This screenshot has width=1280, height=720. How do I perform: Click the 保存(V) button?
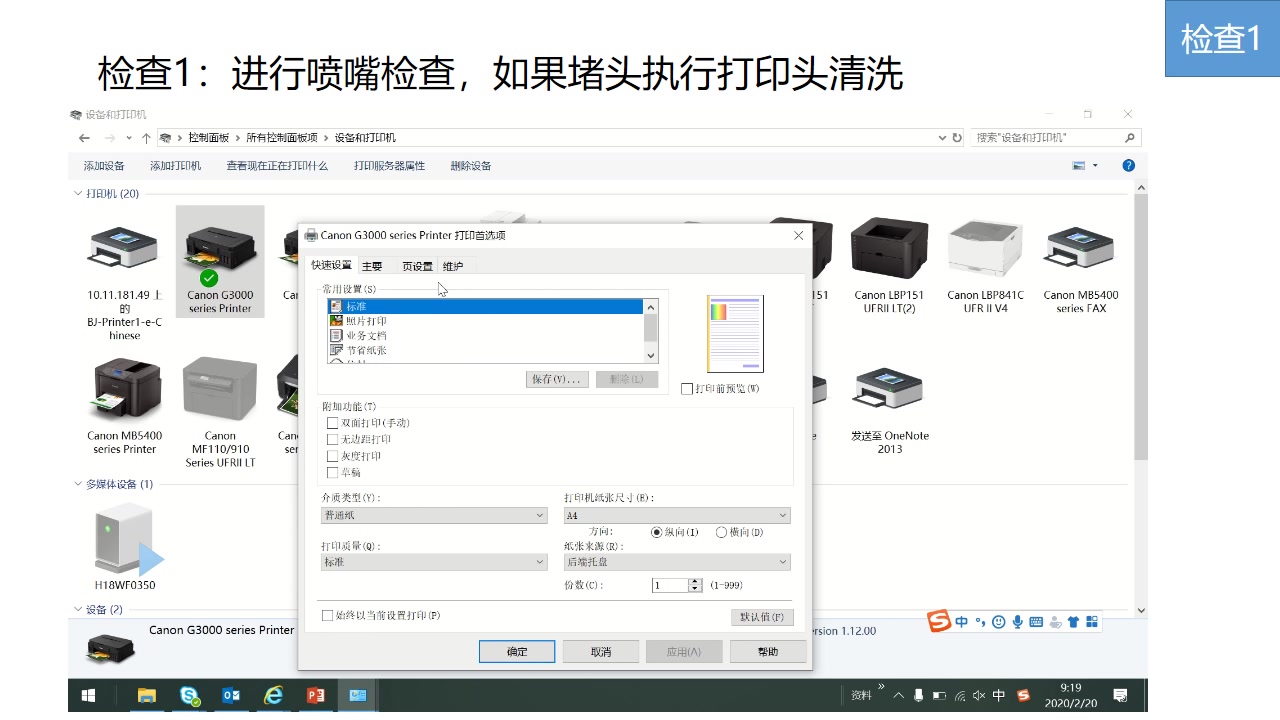pyautogui.click(x=556, y=379)
